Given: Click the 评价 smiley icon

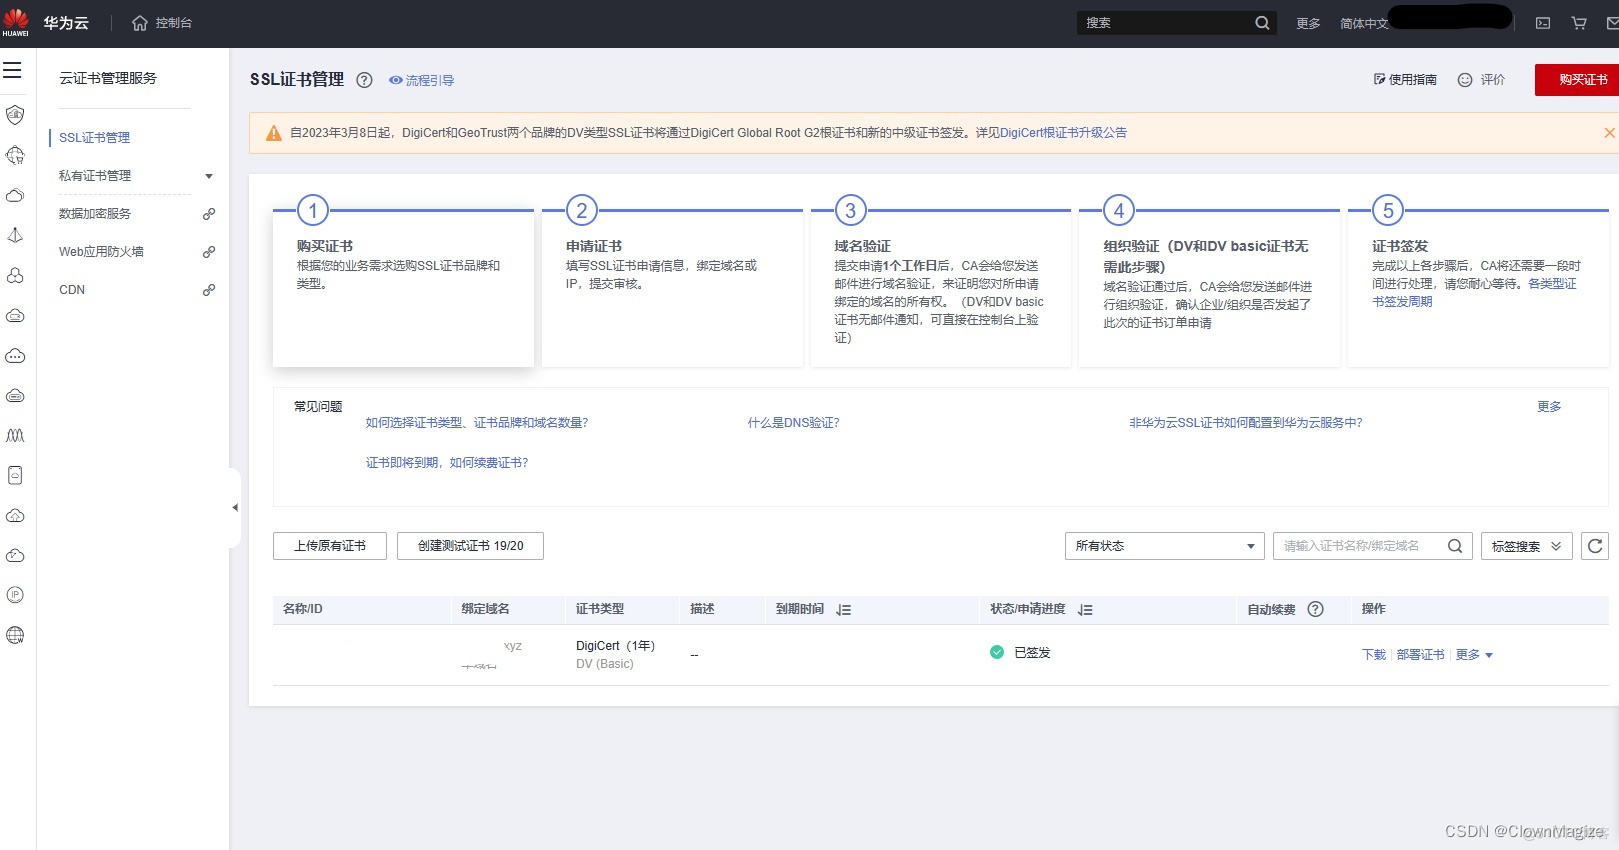Looking at the screenshot, I should [1465, 80].
